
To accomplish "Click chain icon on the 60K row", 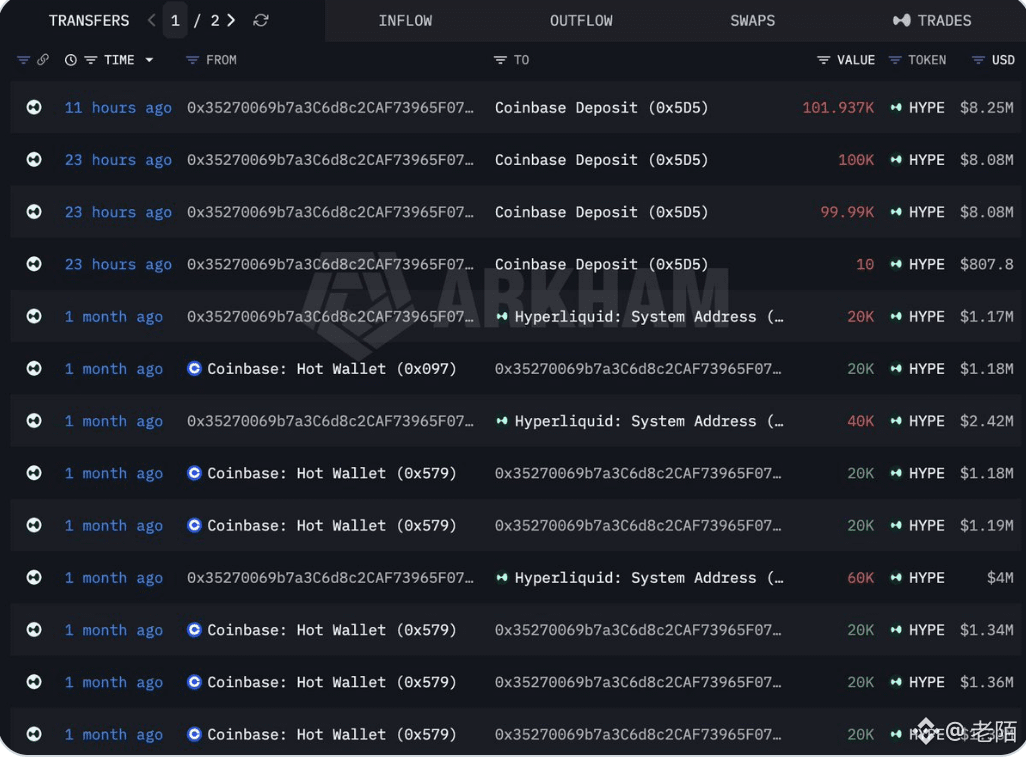I will (x=34, y=577).
